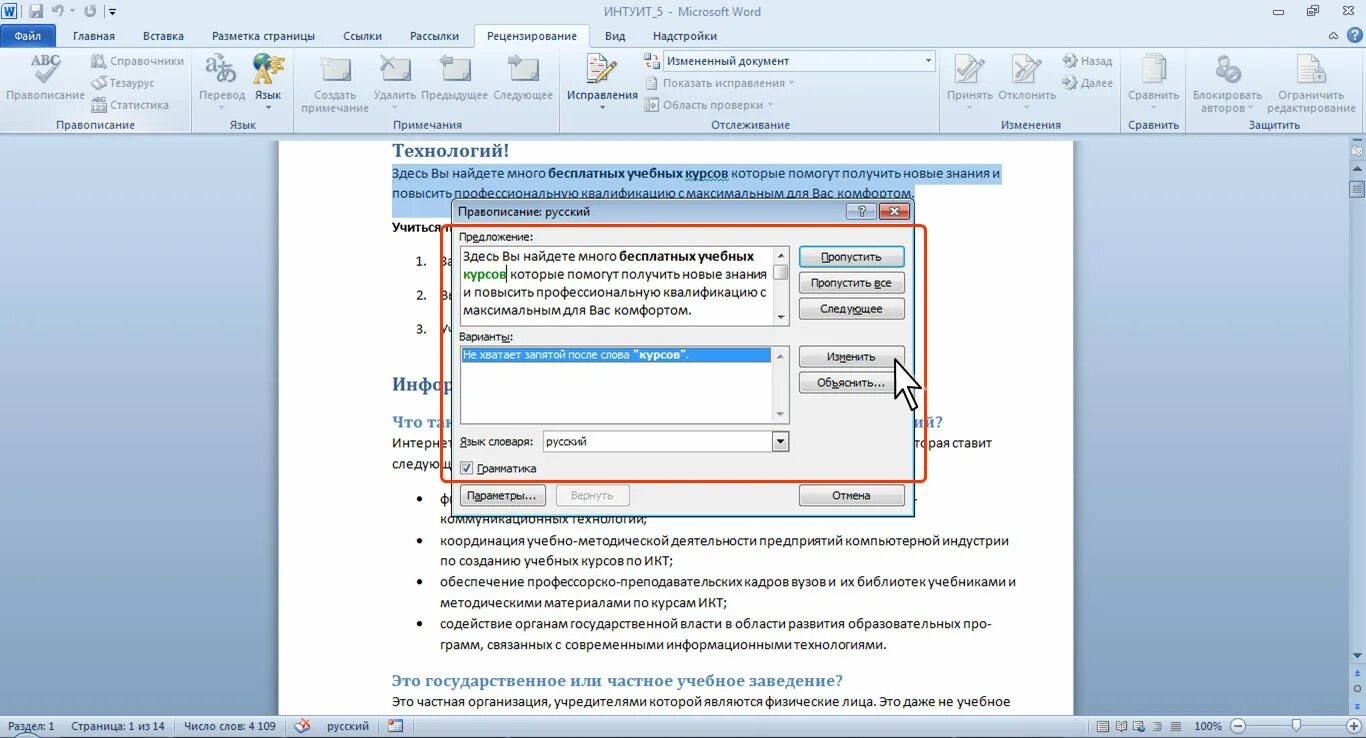
Task: Expand Область проверки reviewing pane menu
Action: click(710, 105)
